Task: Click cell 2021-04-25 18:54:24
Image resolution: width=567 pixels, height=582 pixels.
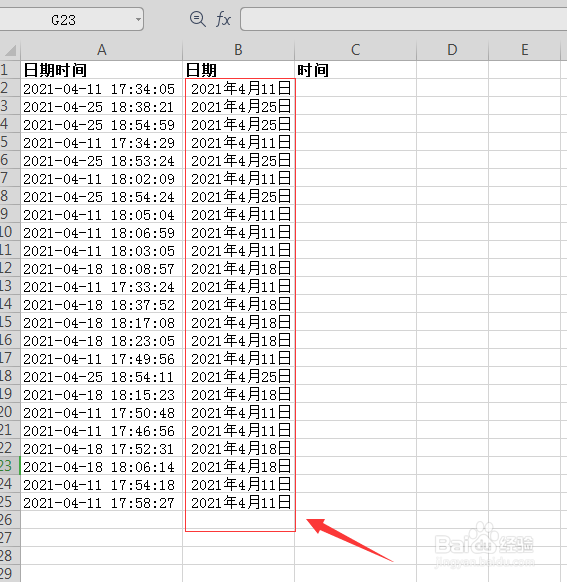Action: [102, 196]
